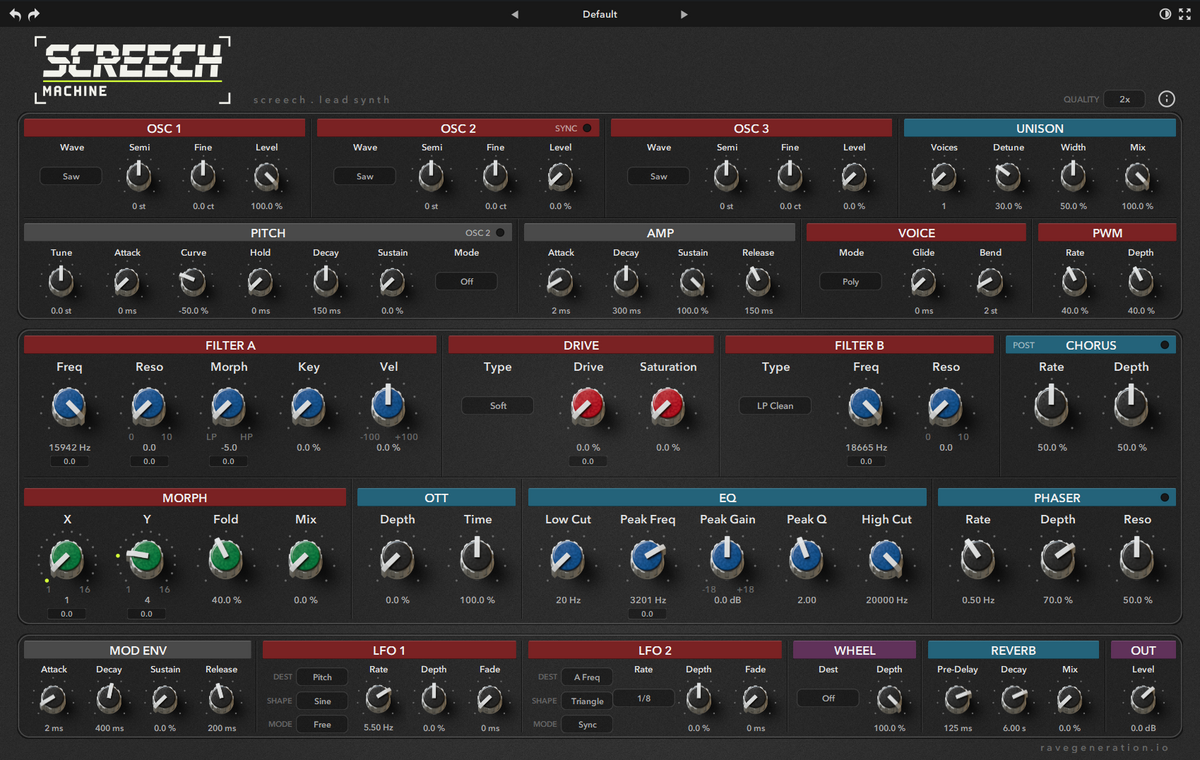Click the undo arrow icon
Image resolution: width=1200 pixels, height=760 pixels.
tap(15, 14)
